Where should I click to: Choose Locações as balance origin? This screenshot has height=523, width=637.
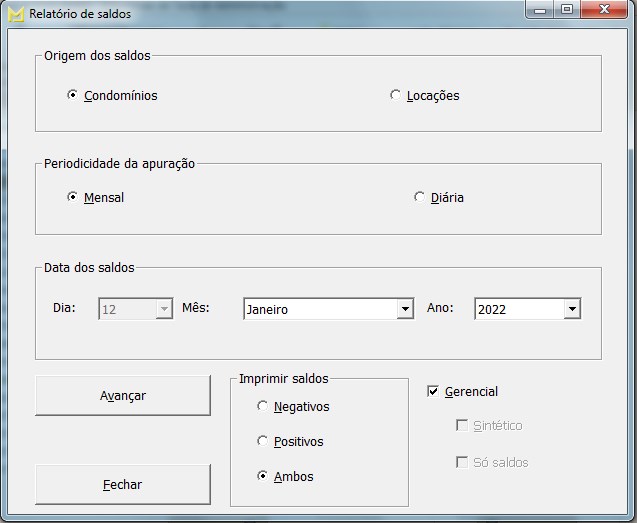(395, 96)
